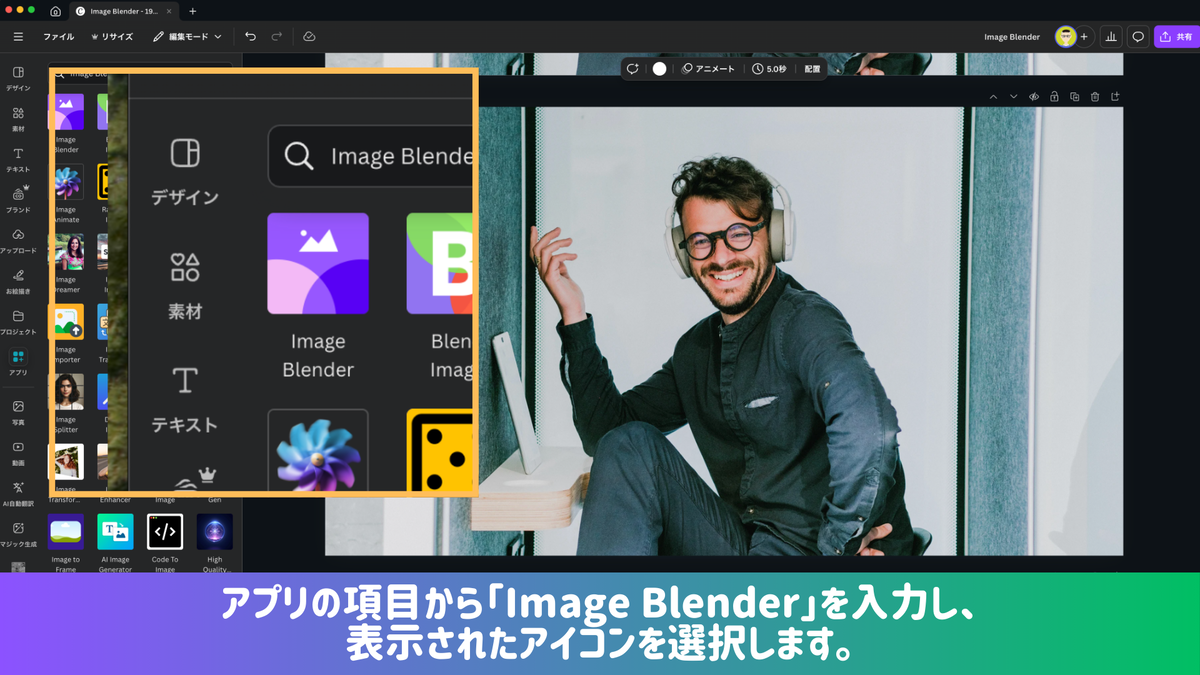The width and height of the screenshot is (1200, 675).
Task: Click the 配置 position button
Action: [x=813, y=69]
